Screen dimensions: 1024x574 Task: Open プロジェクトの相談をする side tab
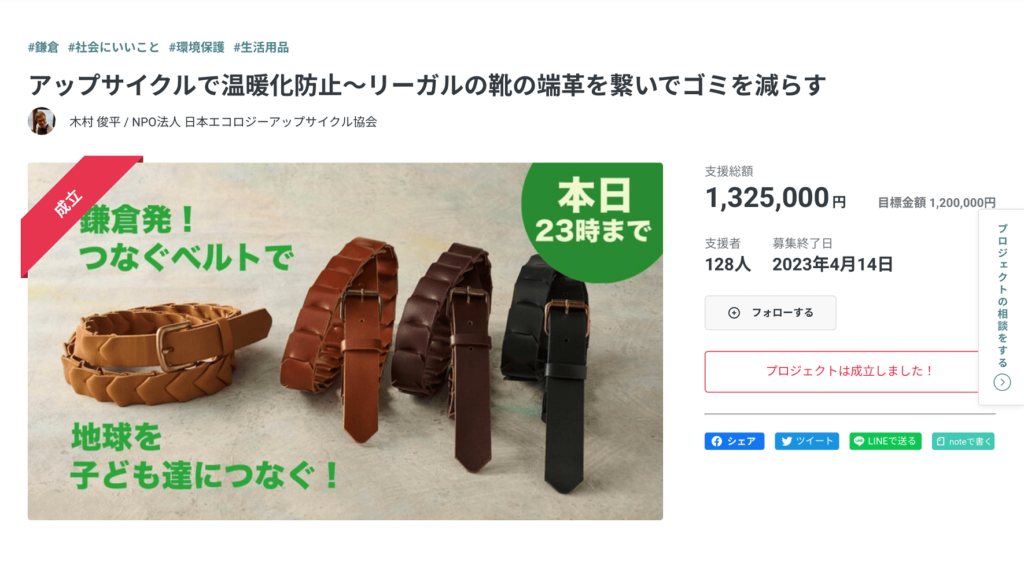click(x=1002, y=307)
